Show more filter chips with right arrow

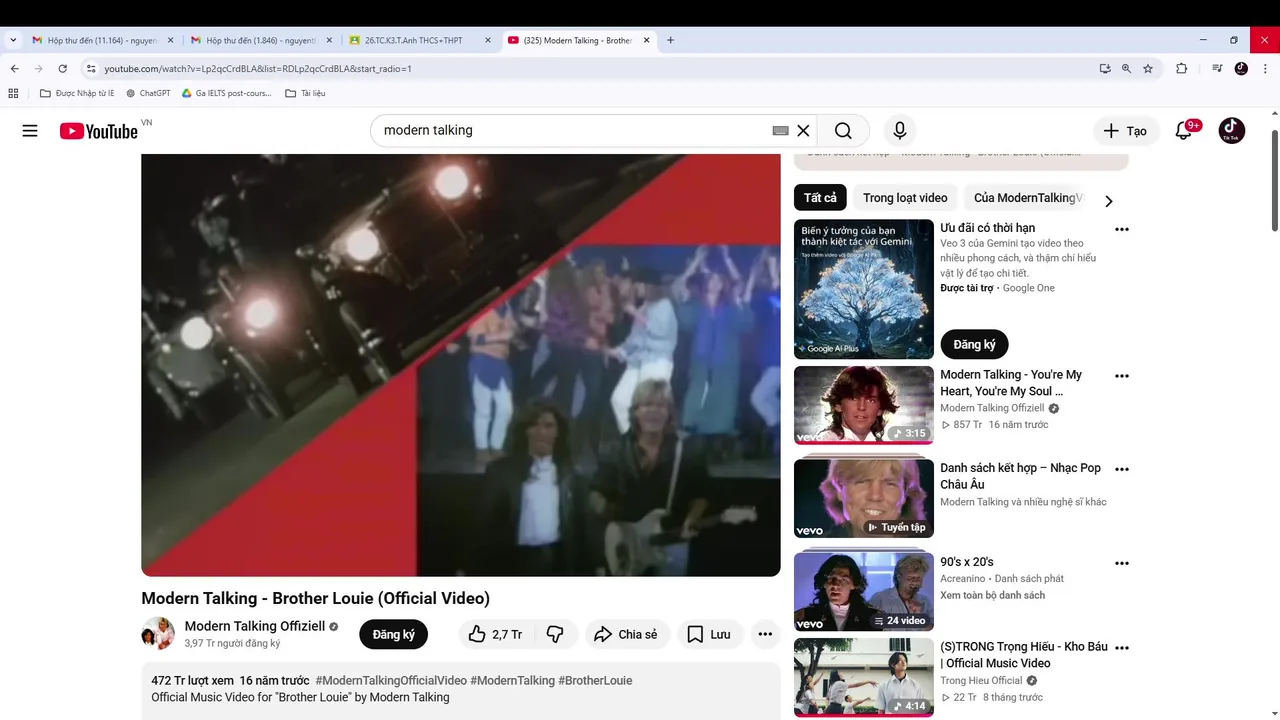(1108, 200)
